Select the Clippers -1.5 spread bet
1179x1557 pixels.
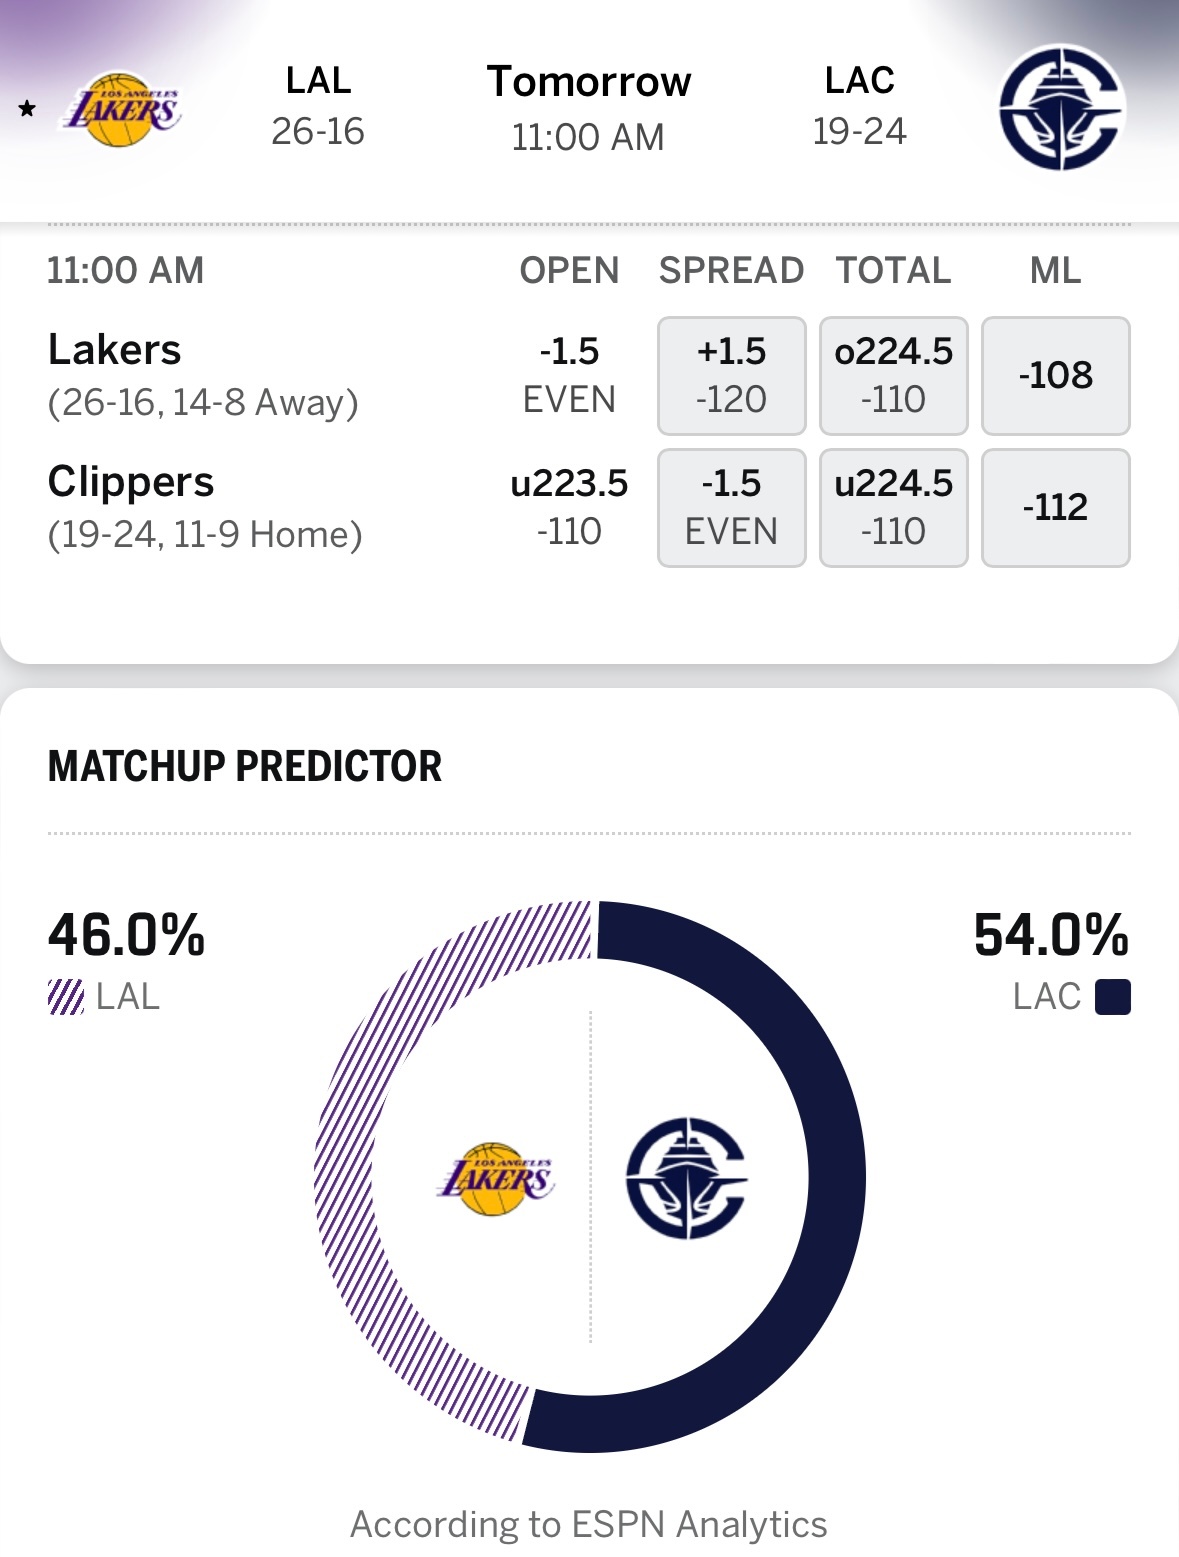coord(731,507)
